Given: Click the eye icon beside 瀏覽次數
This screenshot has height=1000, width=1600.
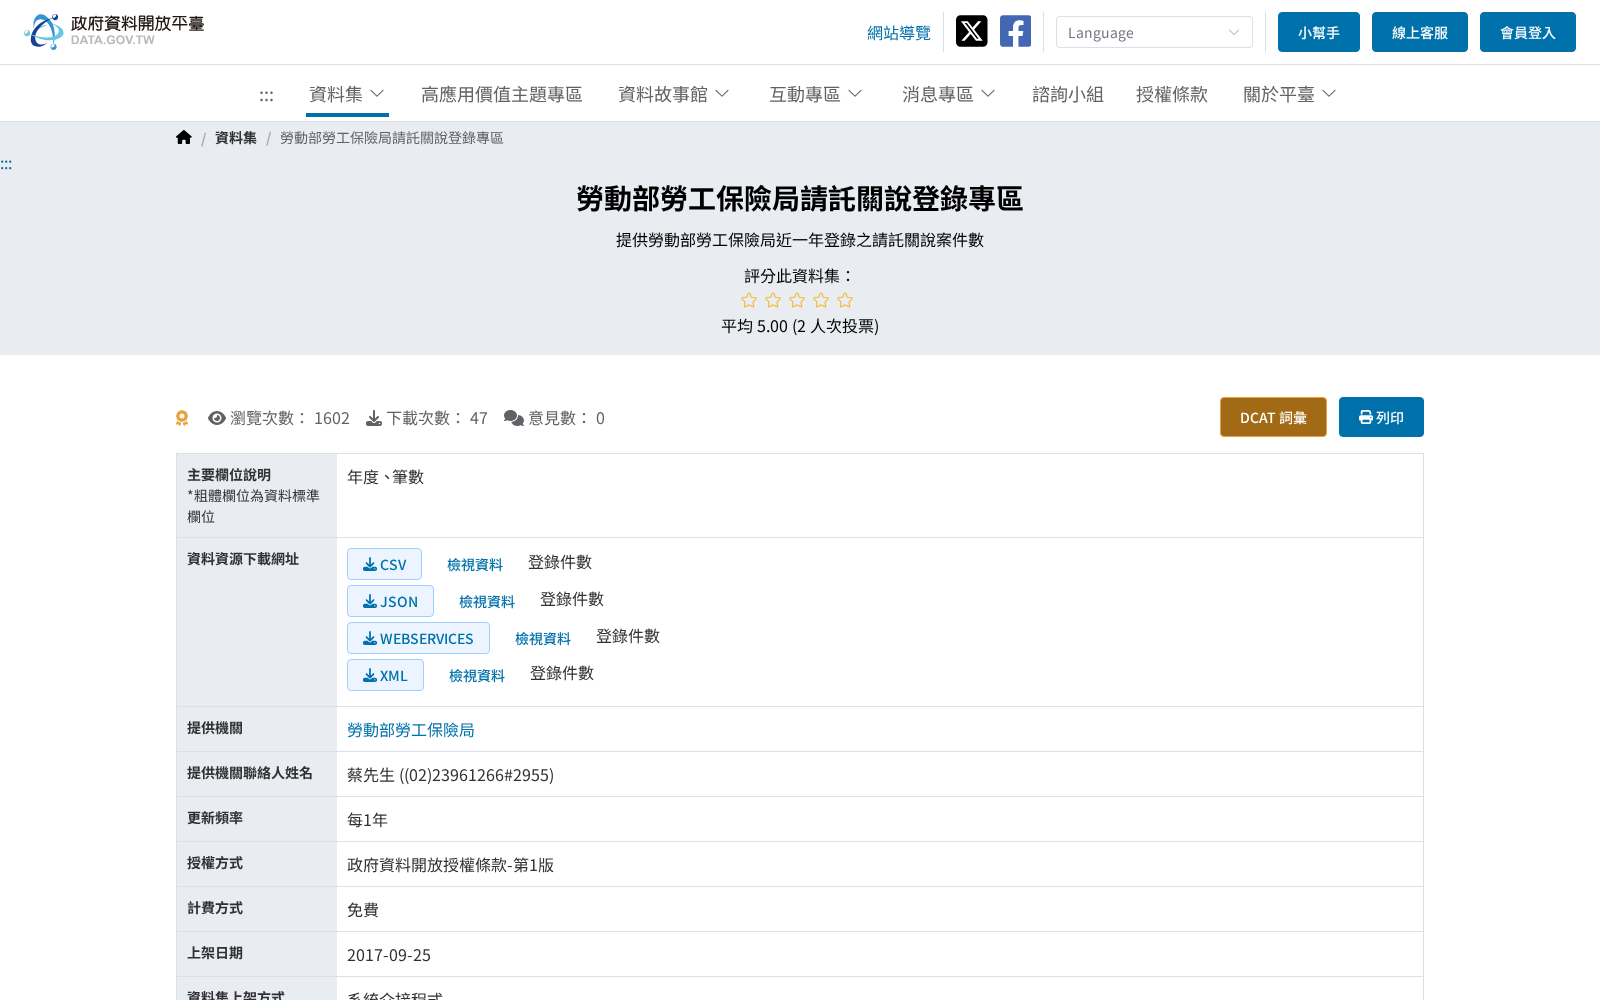Looking at the screenshot, I should coord(217,418).
